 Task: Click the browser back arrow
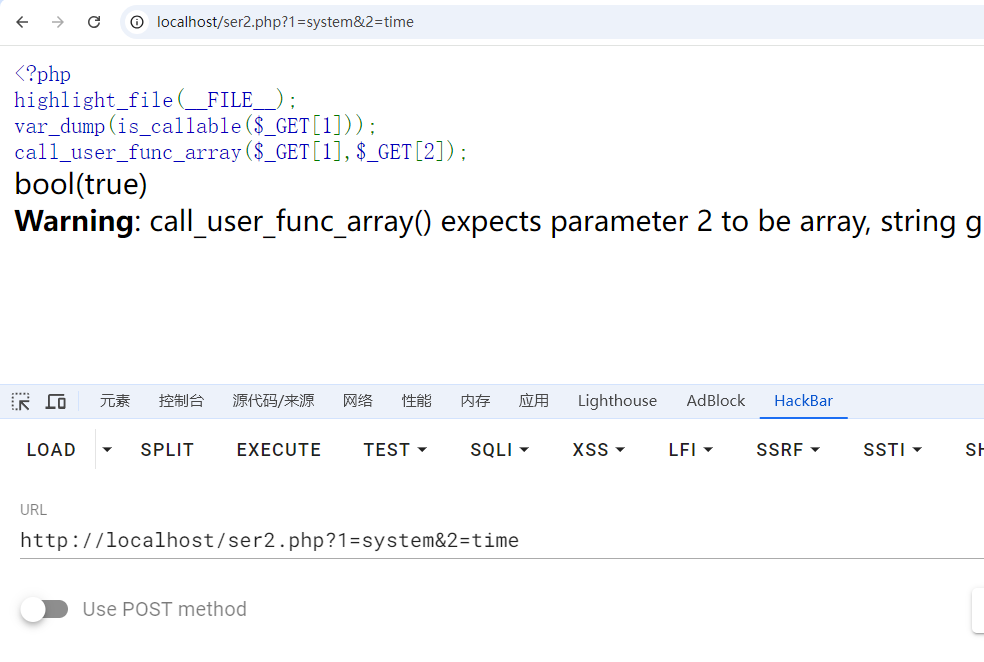point(22,22)
